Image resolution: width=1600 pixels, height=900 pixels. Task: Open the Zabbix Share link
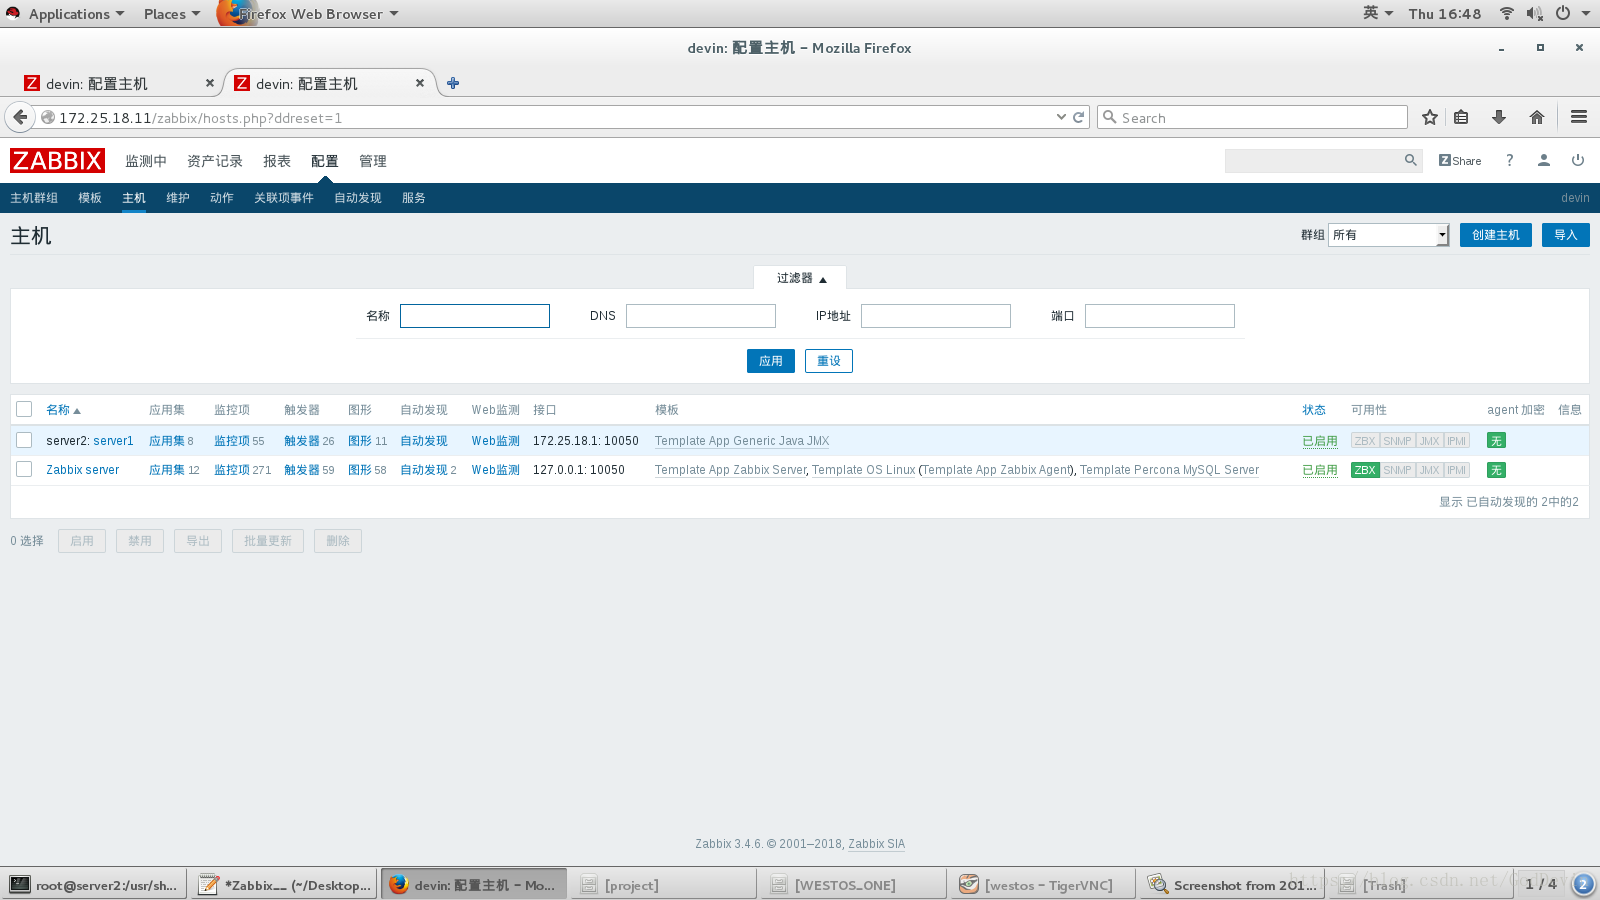click(x=1460, y=160)
